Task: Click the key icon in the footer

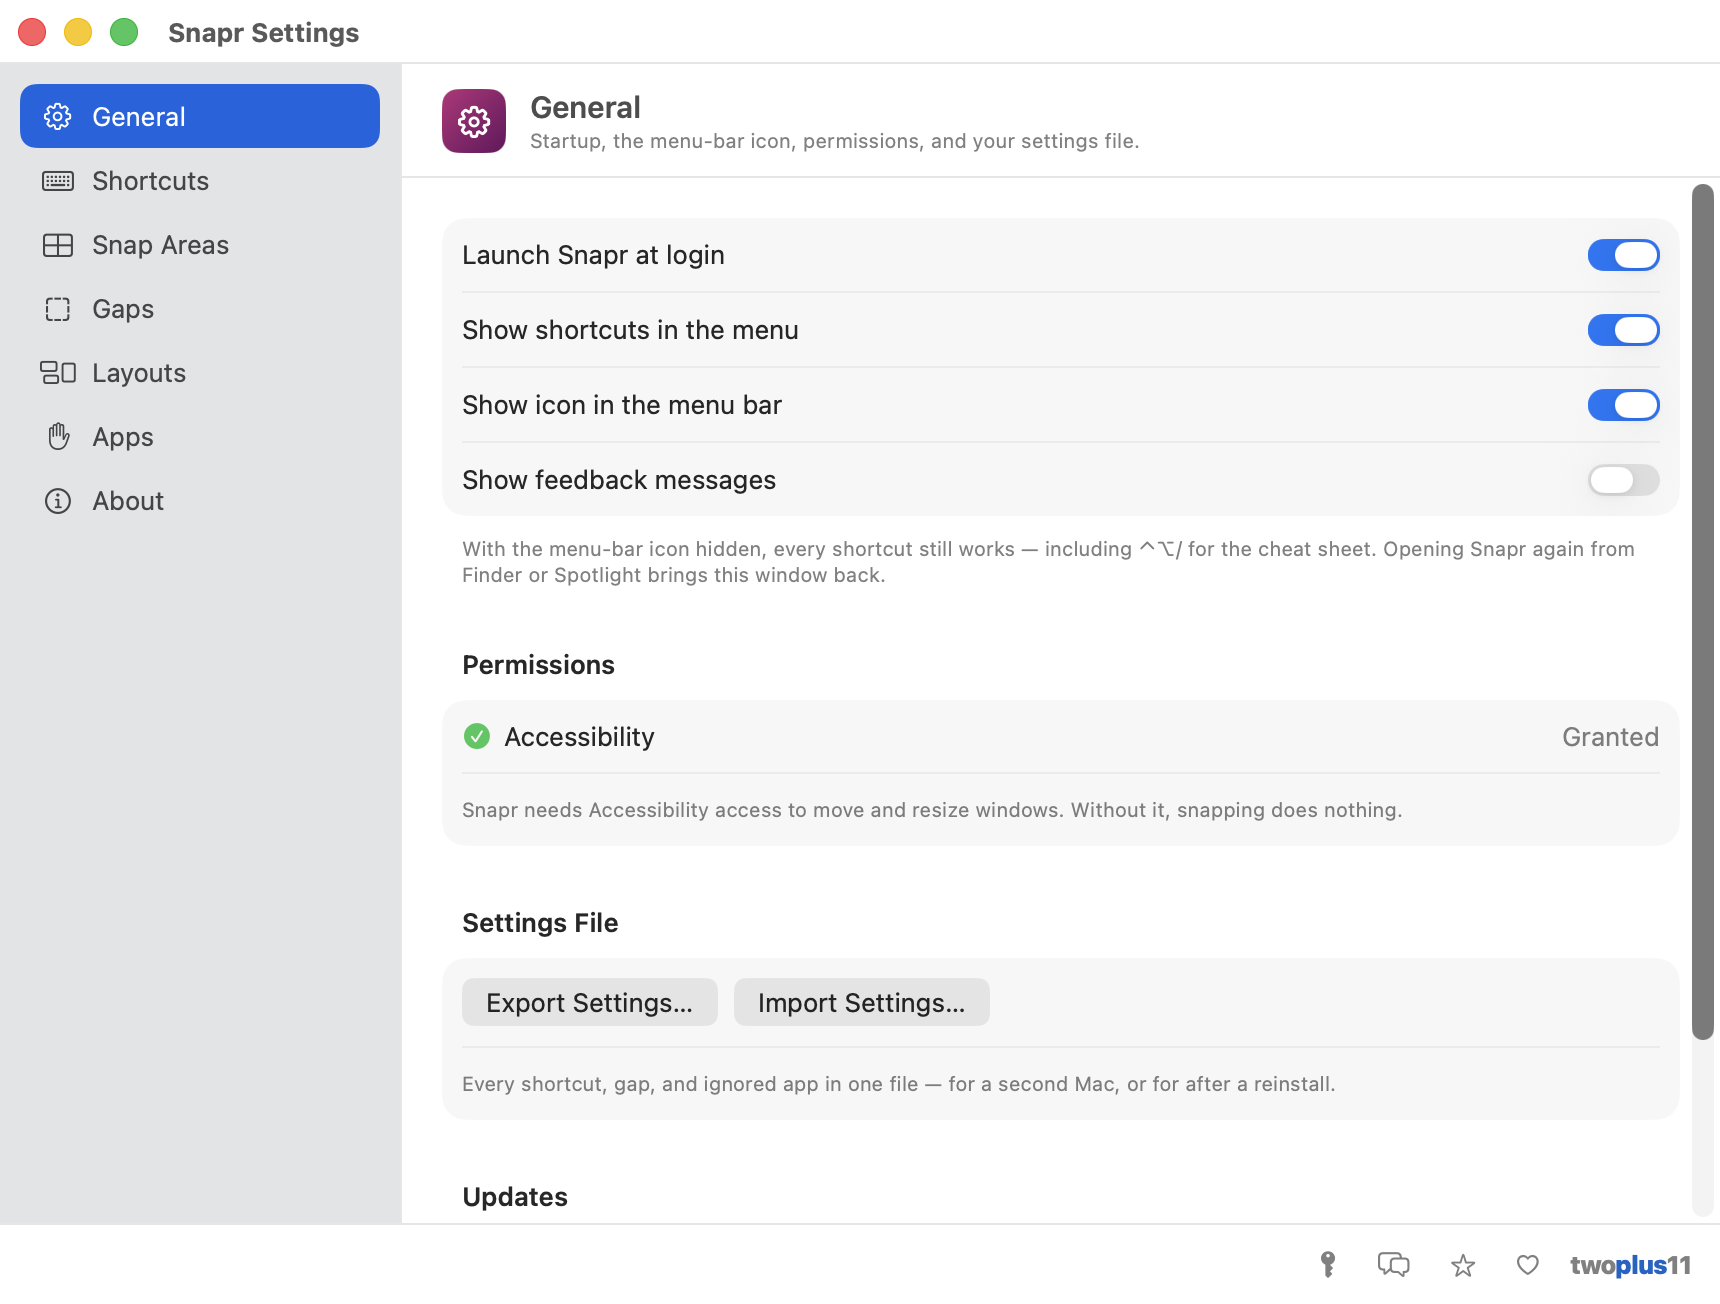Action: (x=1328, y=1265)
